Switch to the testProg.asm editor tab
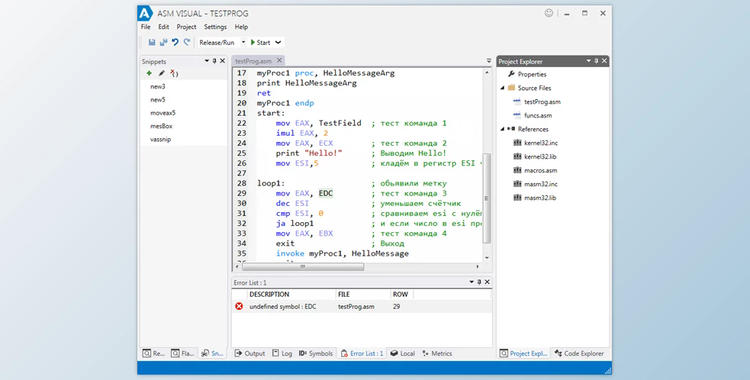The width and height of the screenshot is (750, 380). (254, 61)
